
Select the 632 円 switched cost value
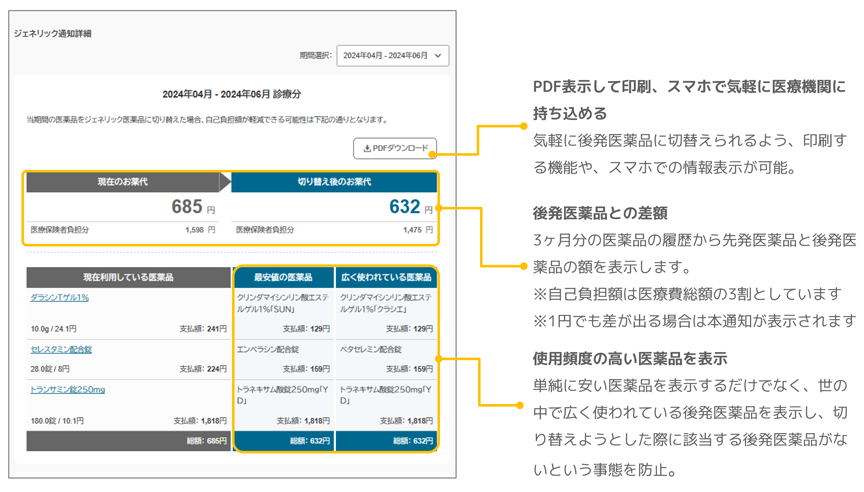(x=411, y=207)
